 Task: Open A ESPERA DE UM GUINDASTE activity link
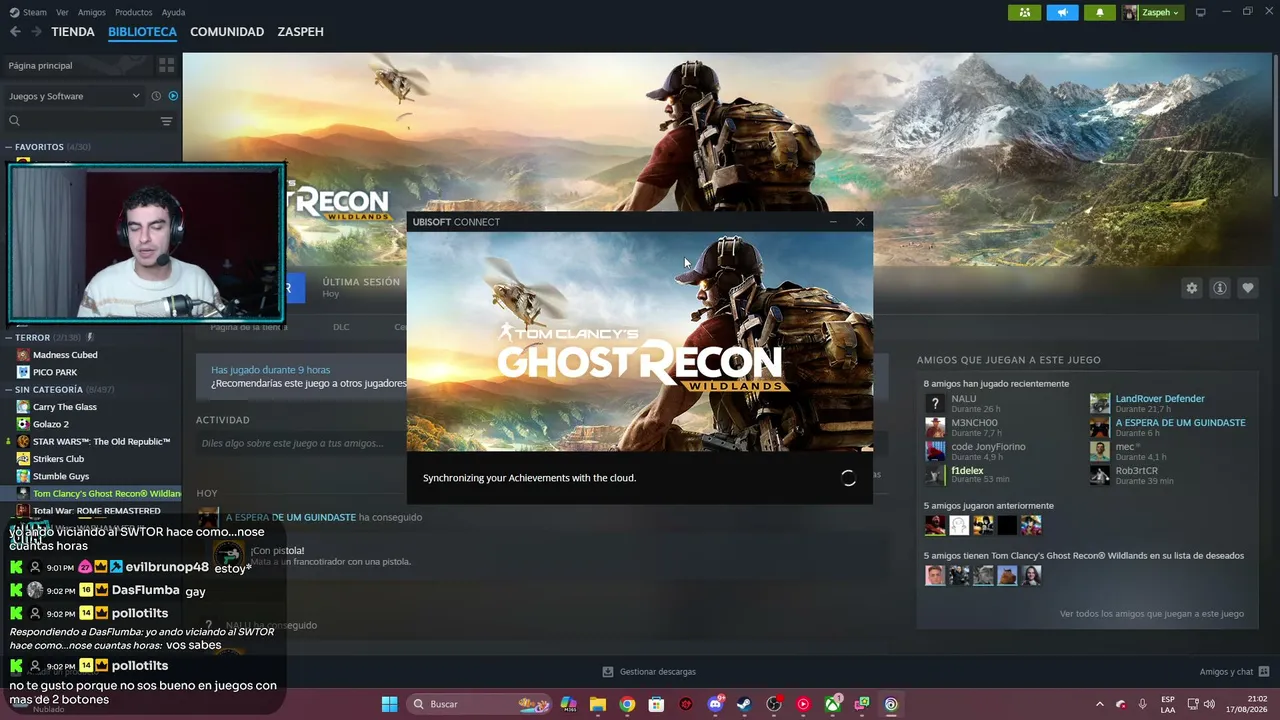[291, 517]
